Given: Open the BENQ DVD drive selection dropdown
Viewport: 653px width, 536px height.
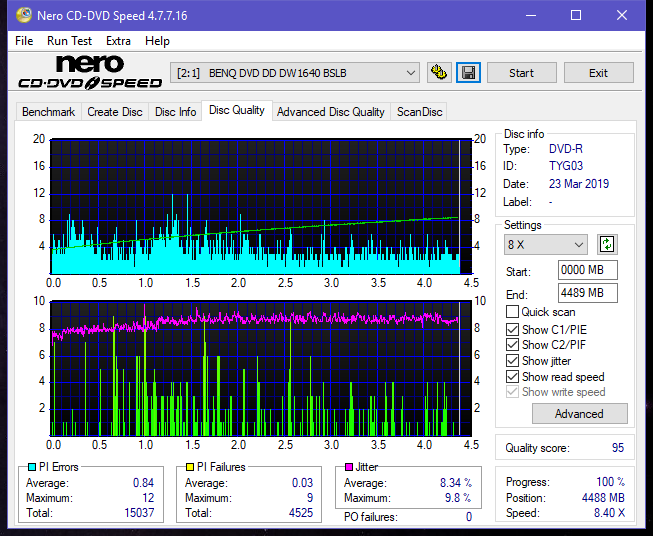Looking at the screenshot, I should 295,73.
